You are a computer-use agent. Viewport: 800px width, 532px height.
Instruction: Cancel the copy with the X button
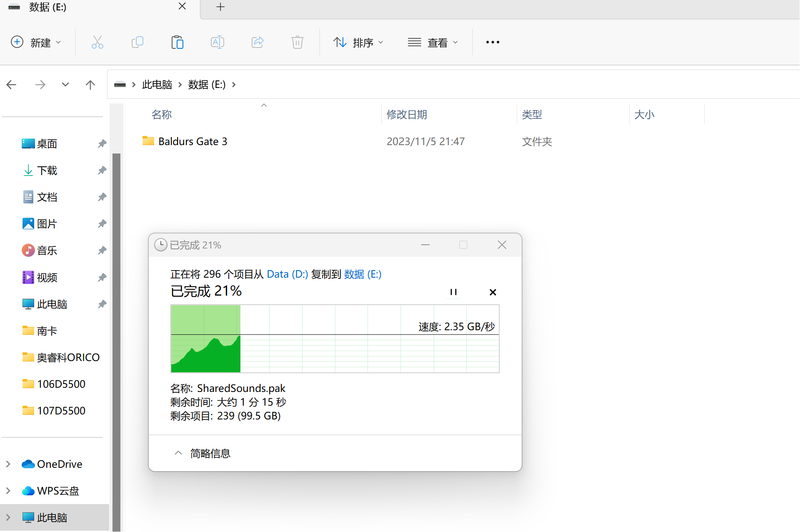click(x=493, y=292)
